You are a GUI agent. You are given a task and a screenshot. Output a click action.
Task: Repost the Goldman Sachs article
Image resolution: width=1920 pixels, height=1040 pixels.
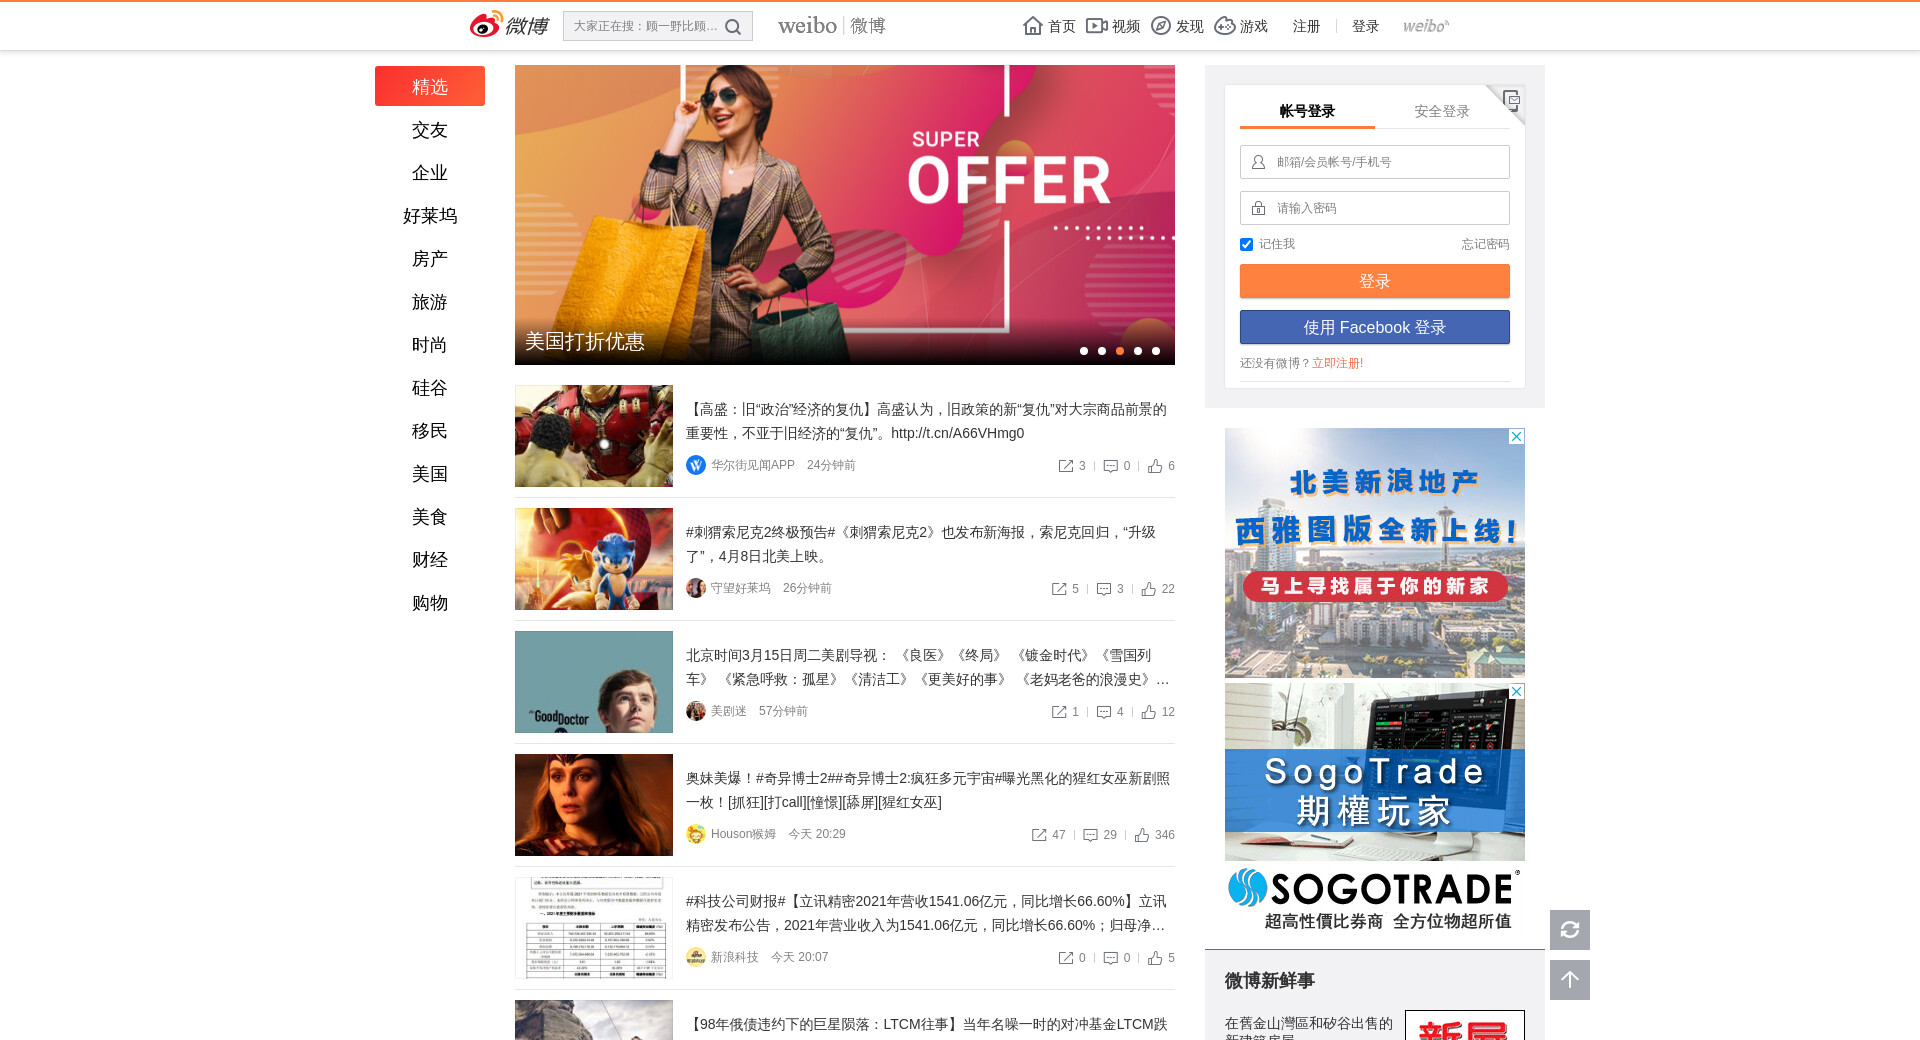tap(1066, 466)
